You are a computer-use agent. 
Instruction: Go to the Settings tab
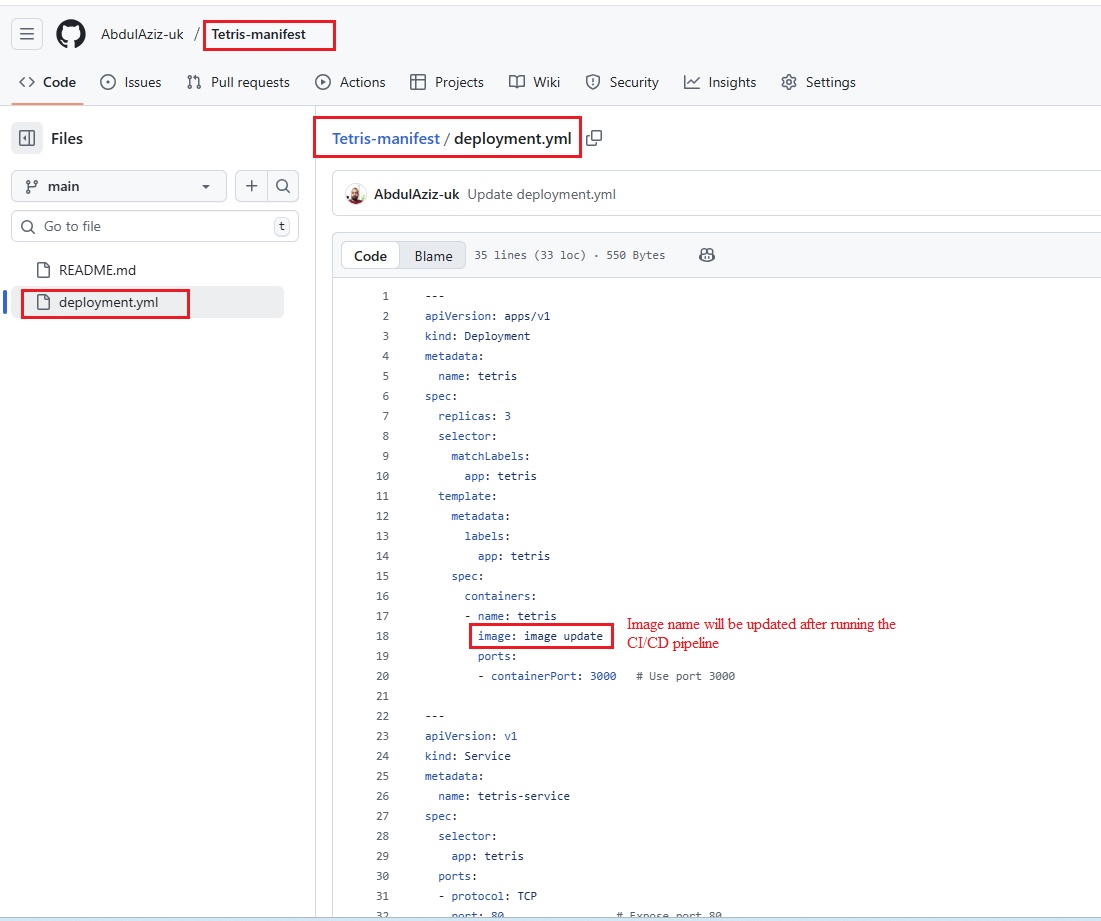[818, 82]
